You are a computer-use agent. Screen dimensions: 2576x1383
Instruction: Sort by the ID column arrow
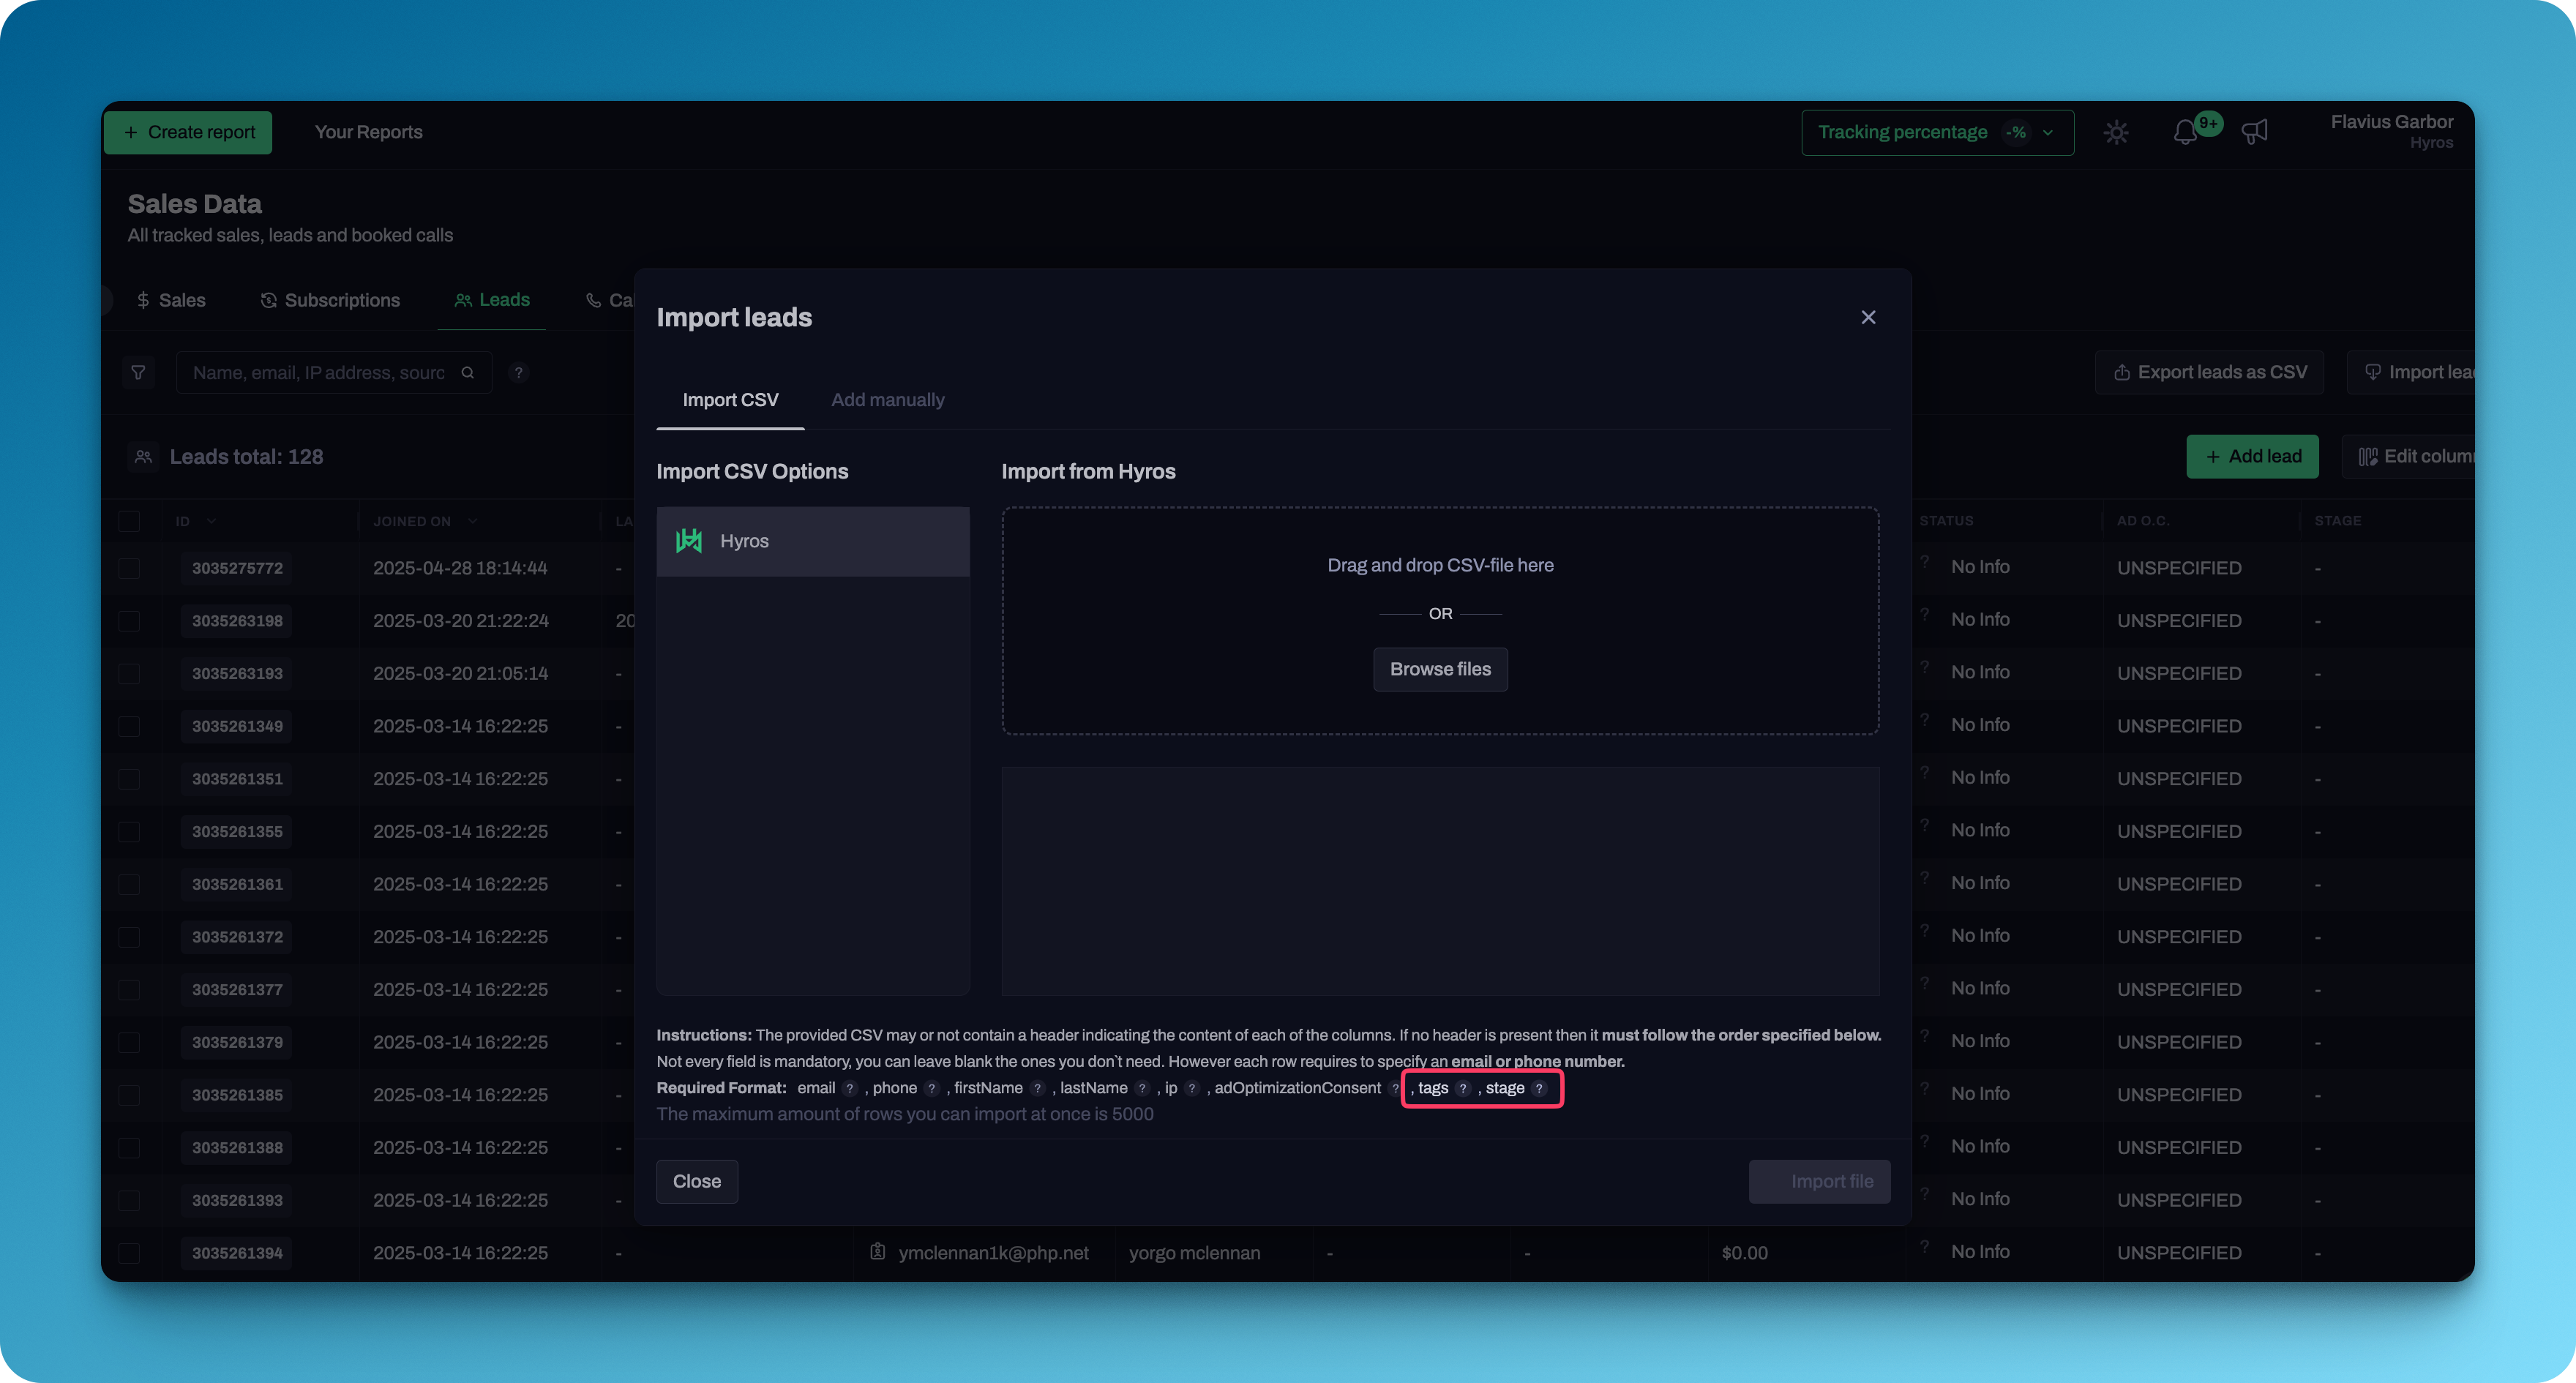point(212,521)
